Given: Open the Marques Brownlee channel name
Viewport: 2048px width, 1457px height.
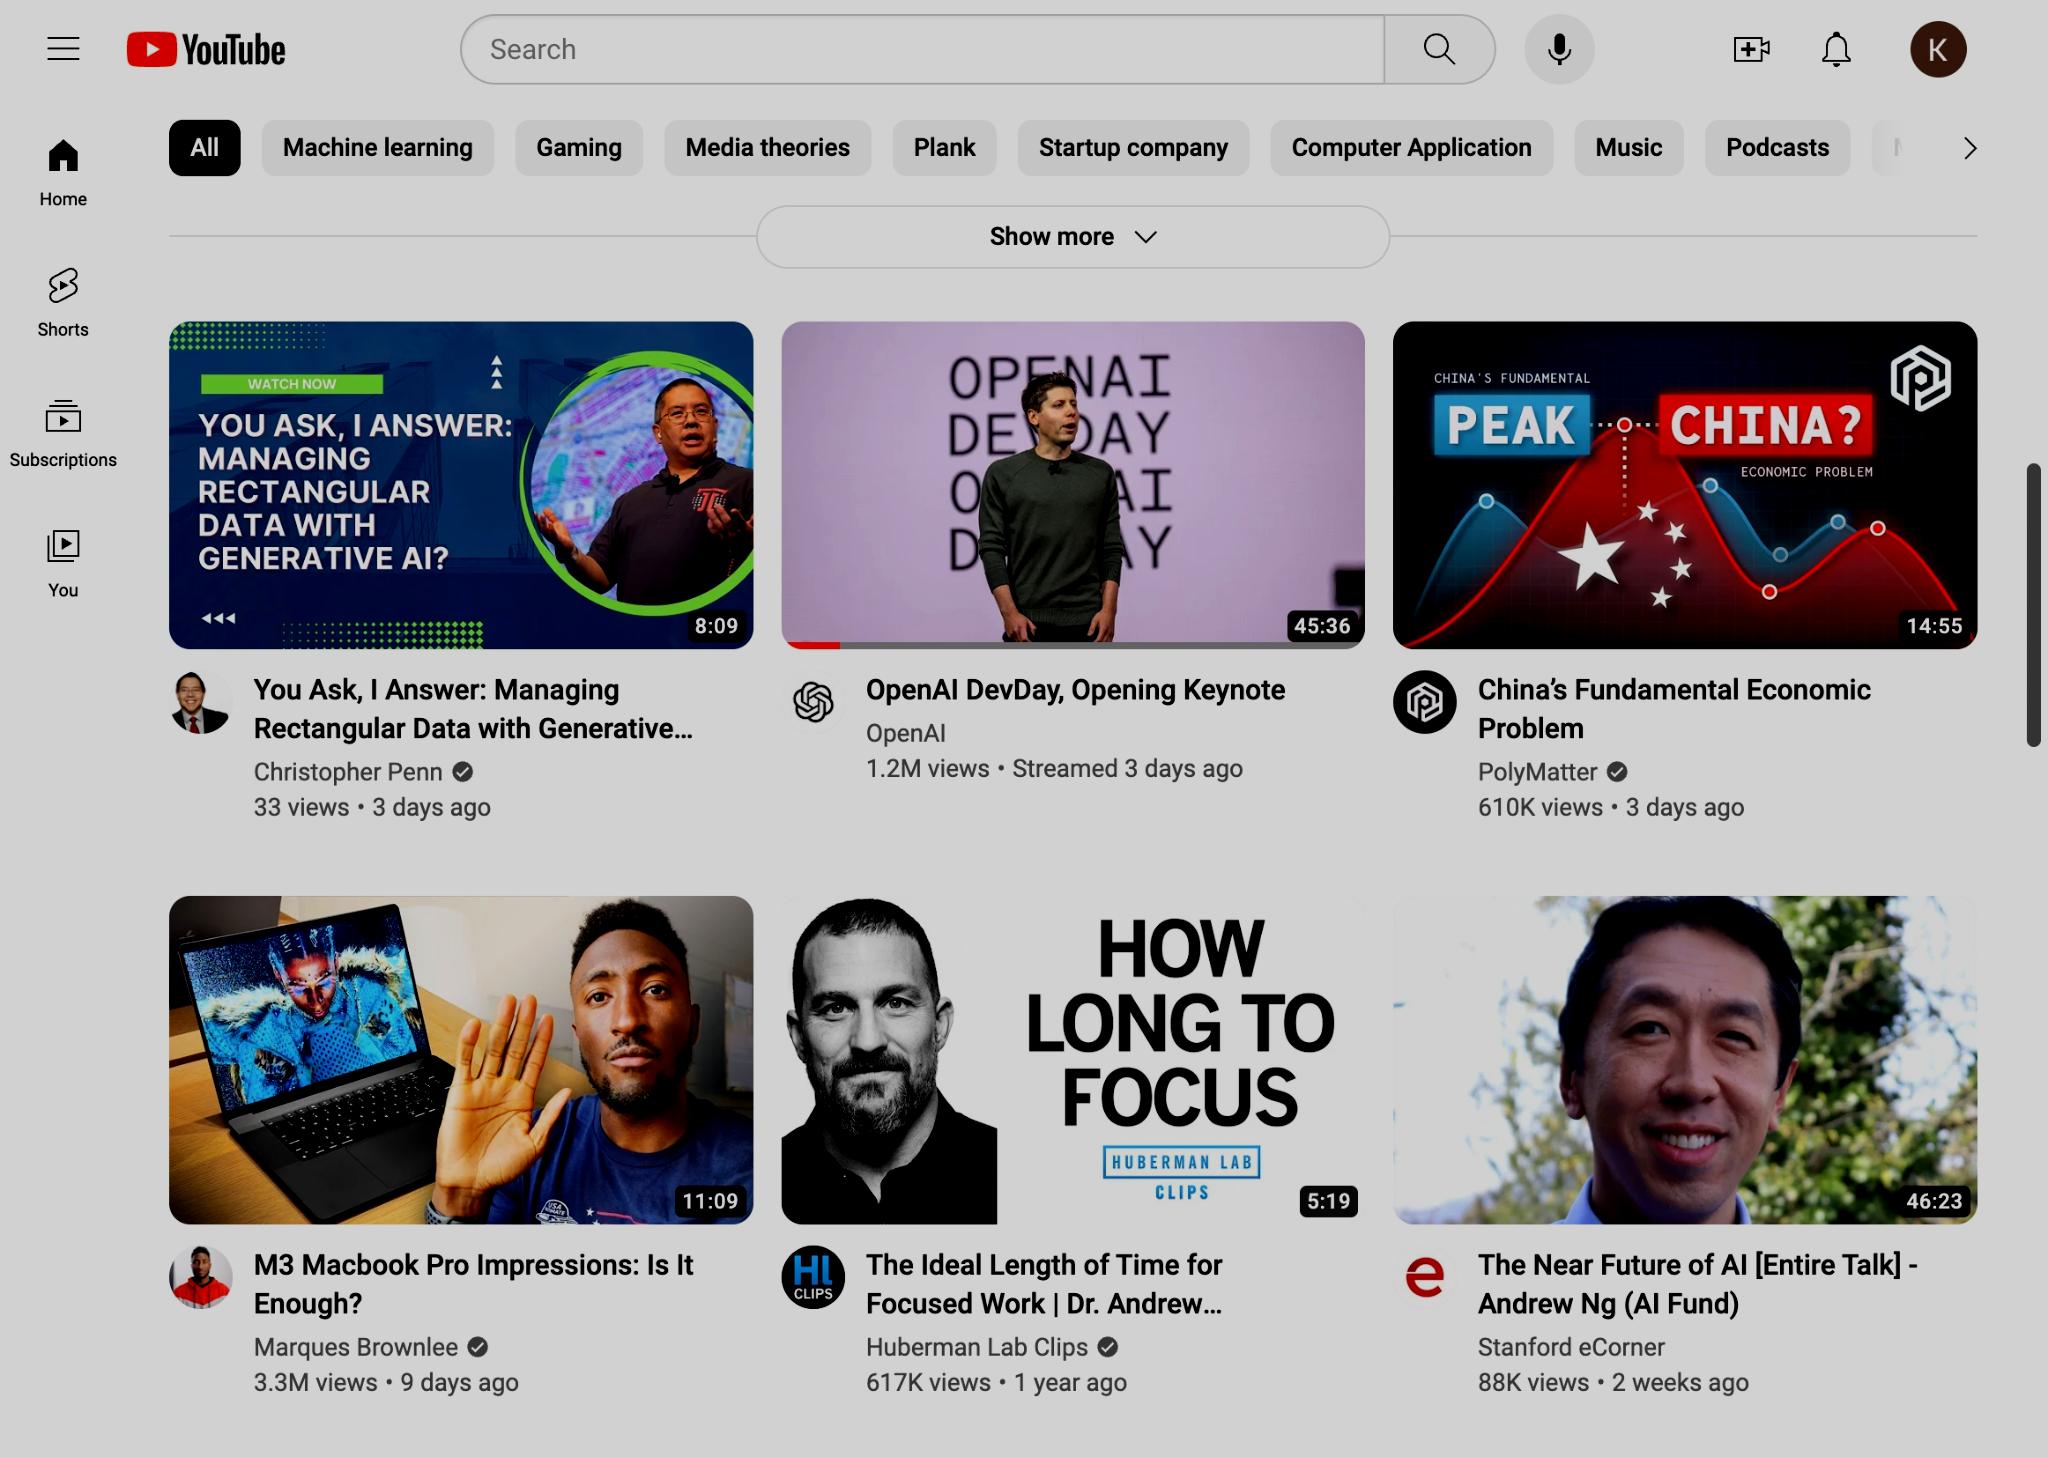Looking at the screenshot, I should click(x=356, y=1347).
